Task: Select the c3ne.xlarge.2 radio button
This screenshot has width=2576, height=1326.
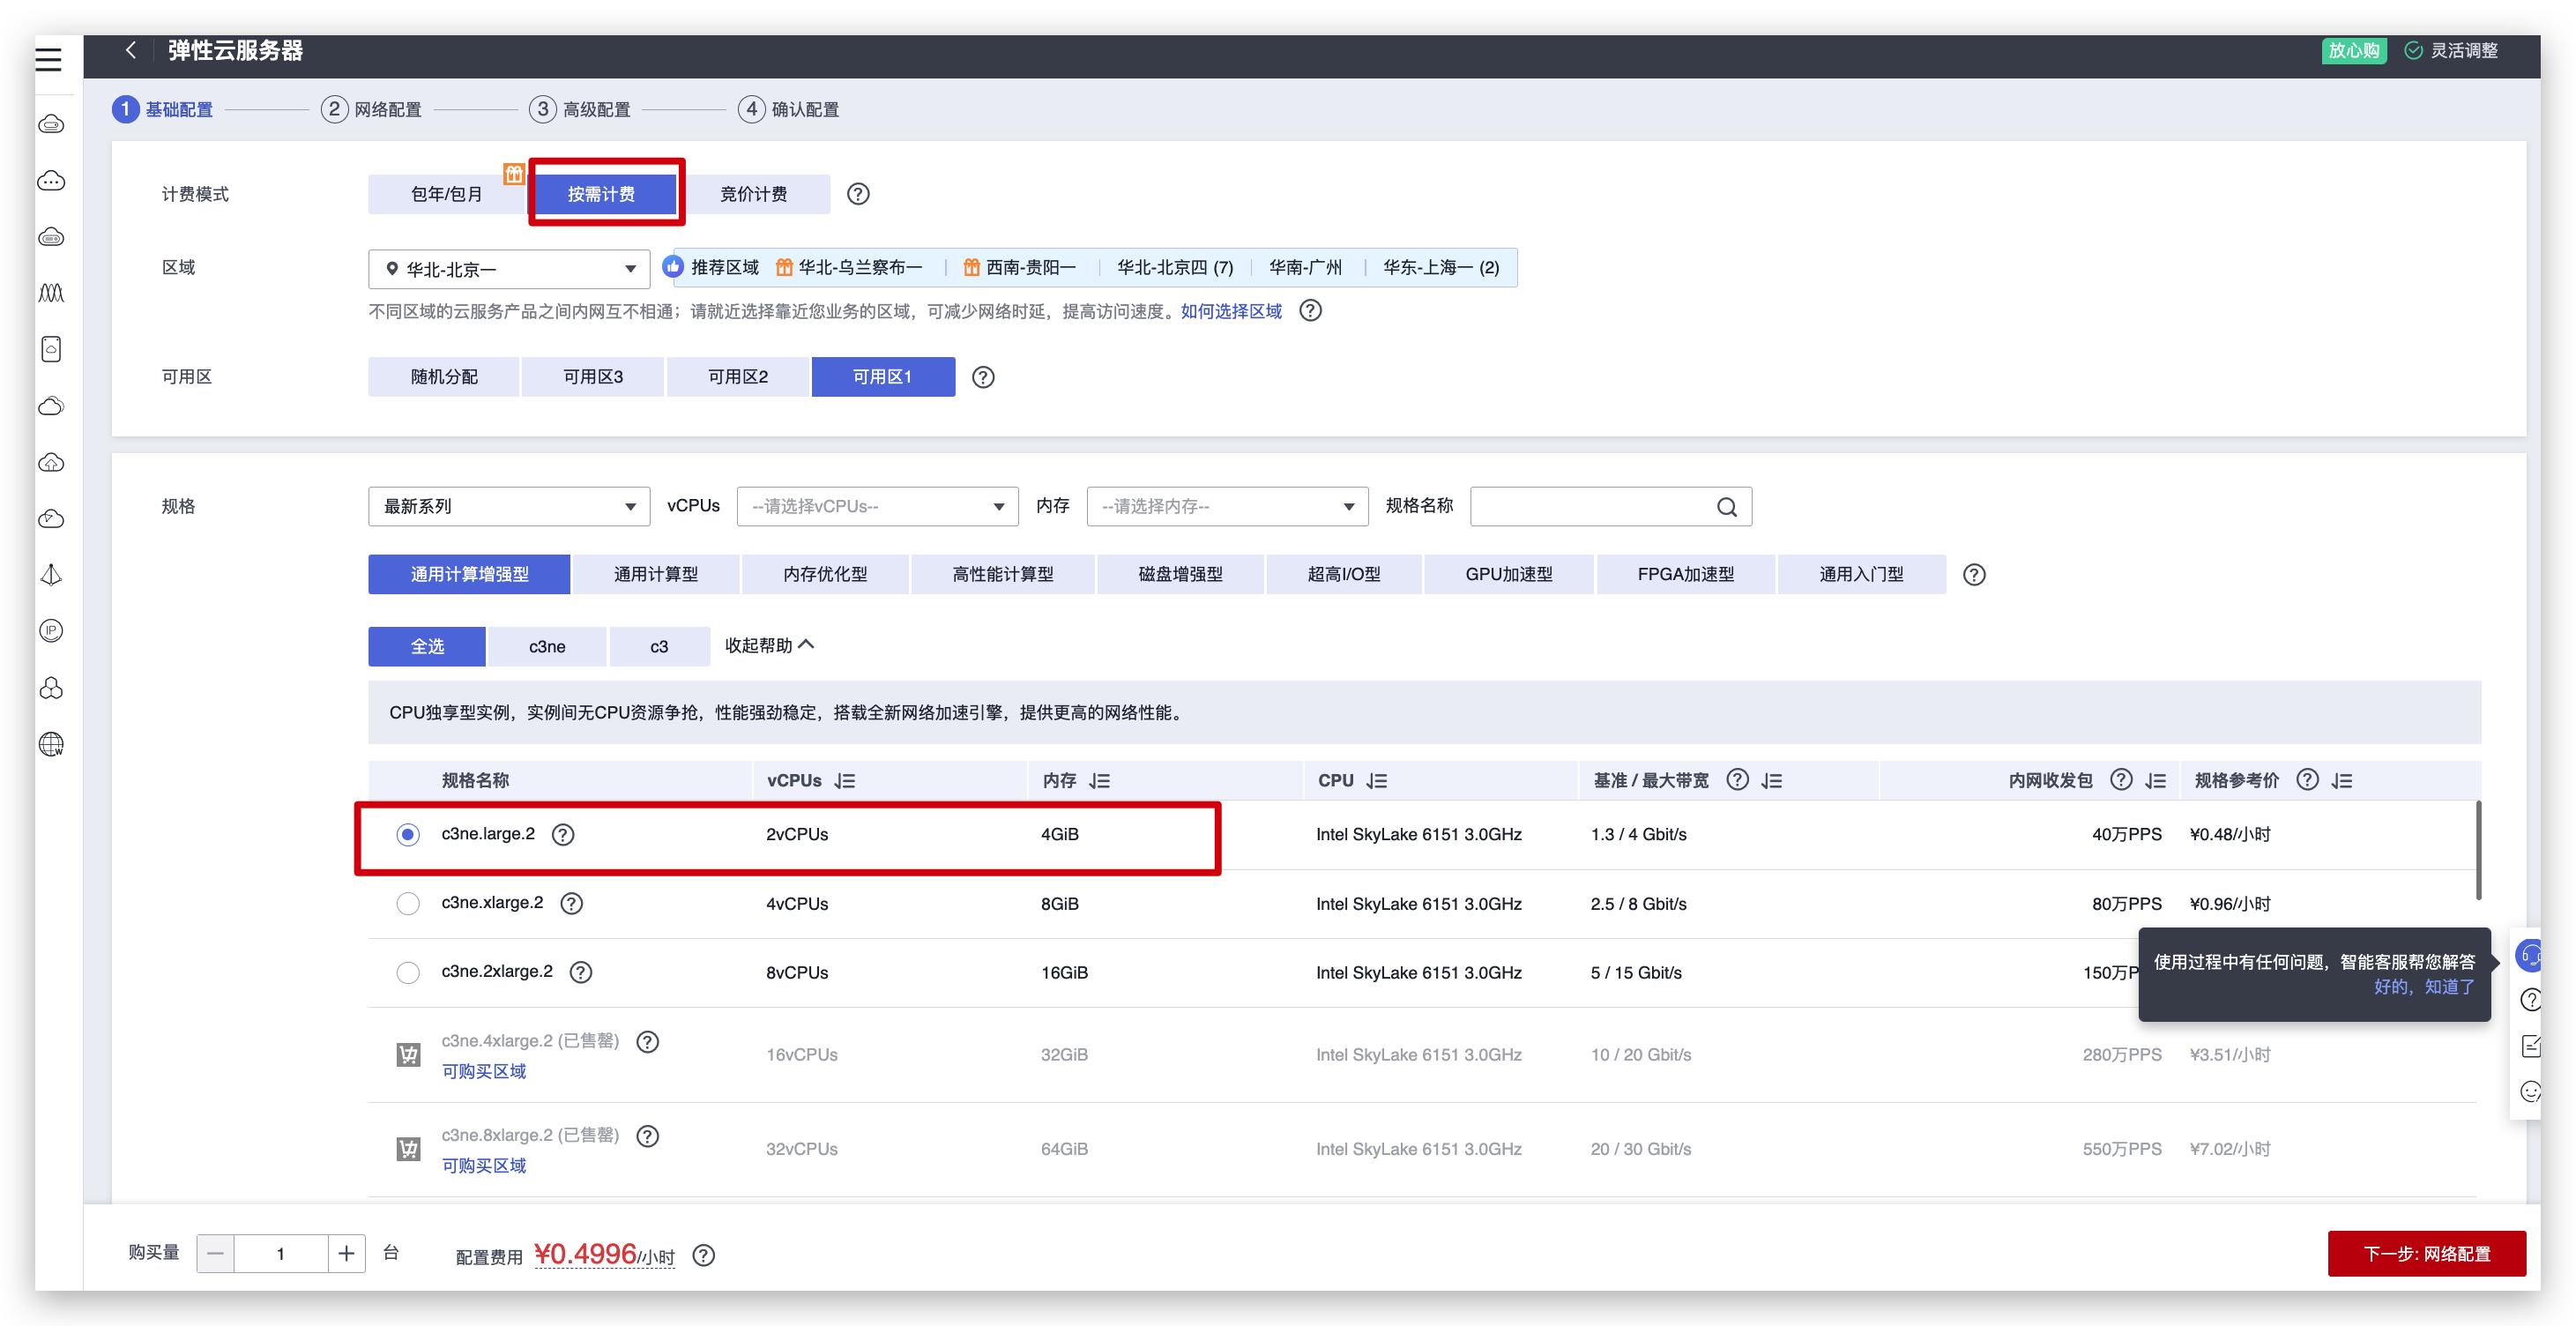Action: pyautogui.click(x=408, y=904)
